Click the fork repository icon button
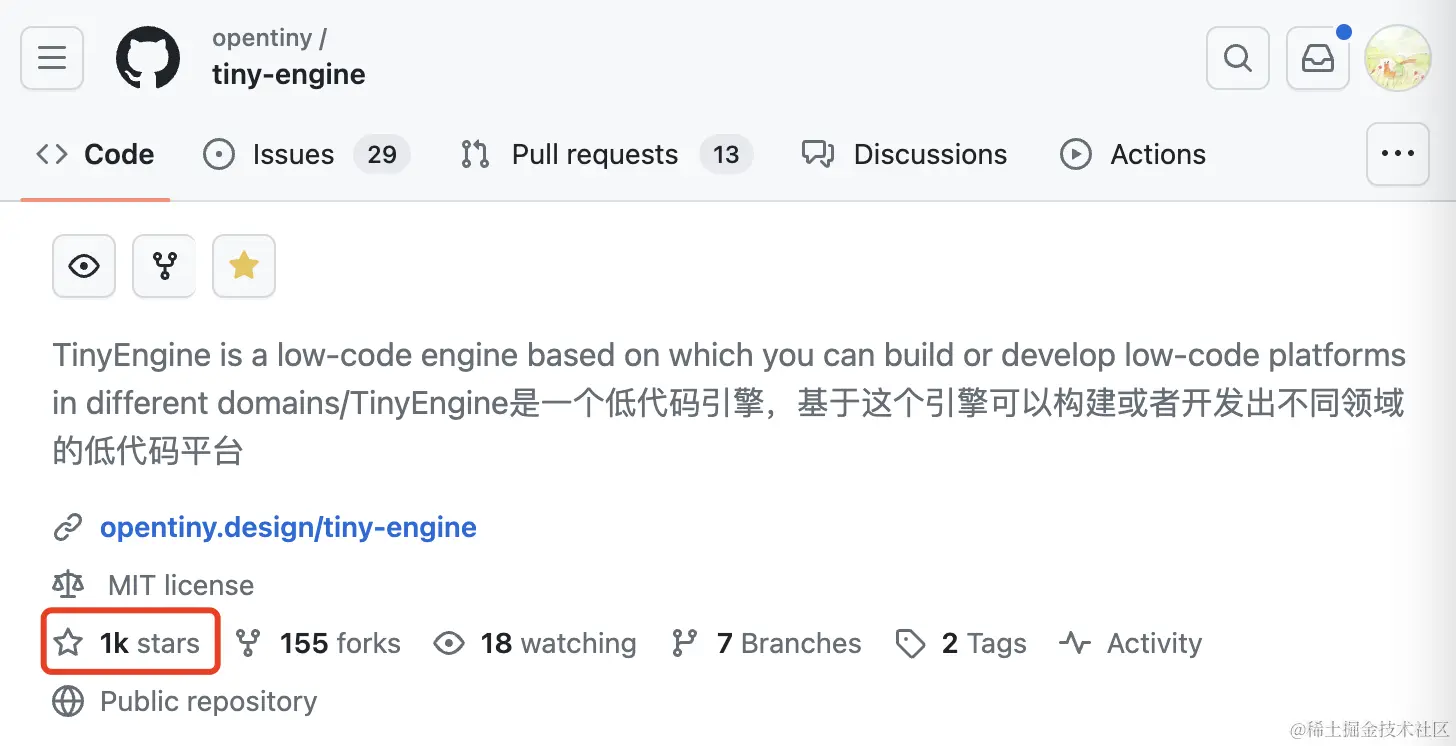Viewport: 1456px width, 746px height. tap(164, 266)
